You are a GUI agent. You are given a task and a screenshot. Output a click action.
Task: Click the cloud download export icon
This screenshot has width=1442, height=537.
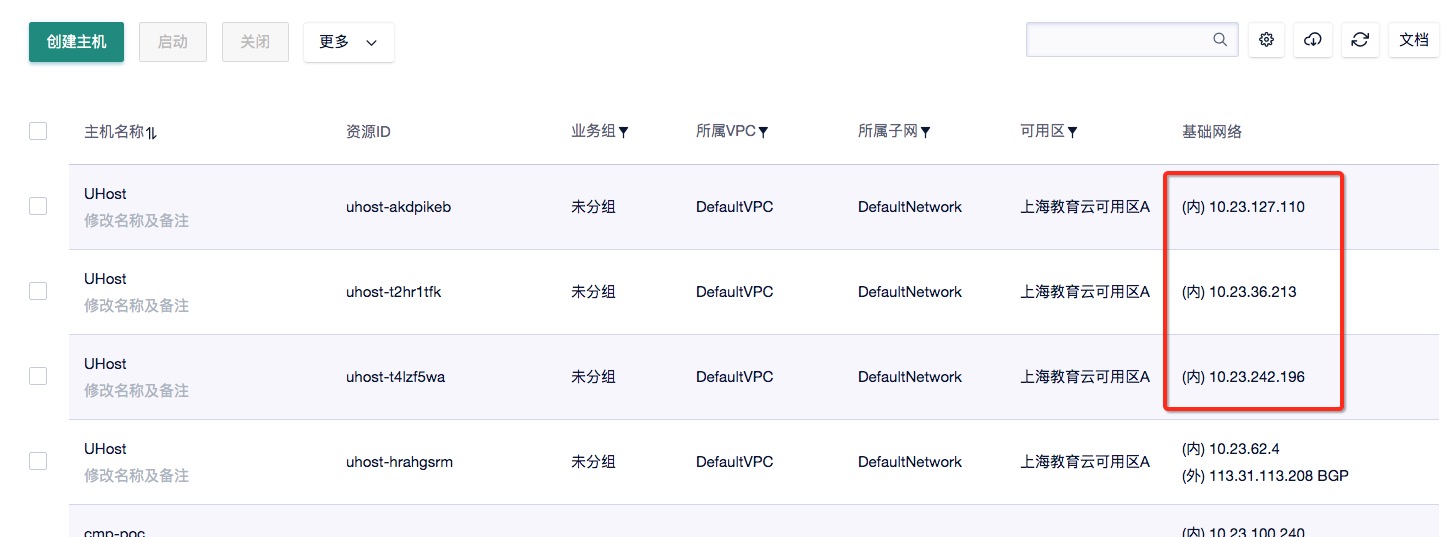coord(1313,40)
